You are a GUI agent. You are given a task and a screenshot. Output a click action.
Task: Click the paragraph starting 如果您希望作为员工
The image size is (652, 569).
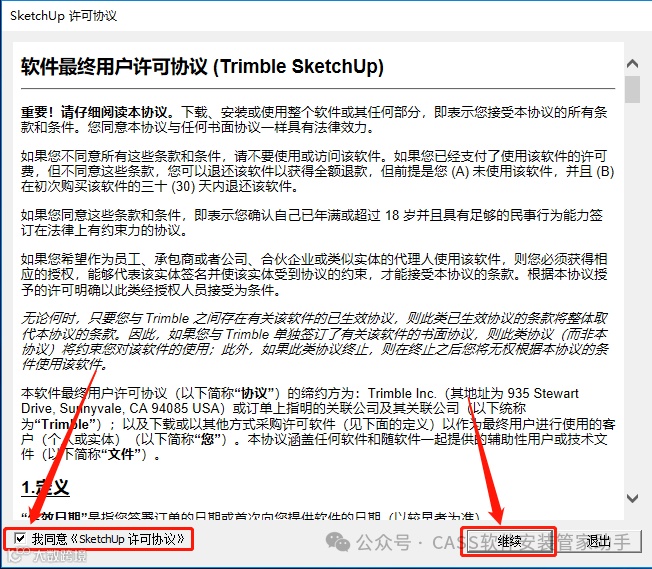point(314,275)
